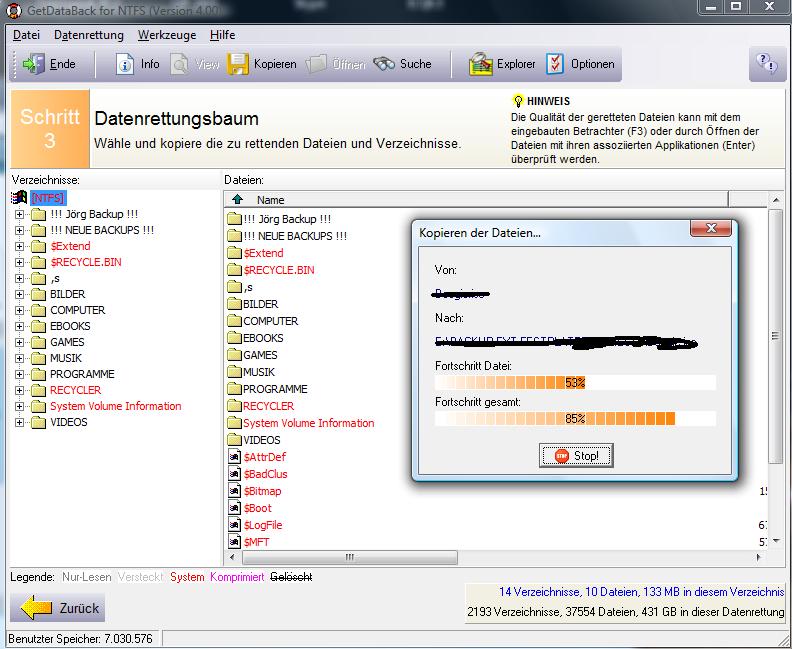Click the vertical scrollbar down arrow
Viewport: 792px width, 649px height.
tap(776, 541)
